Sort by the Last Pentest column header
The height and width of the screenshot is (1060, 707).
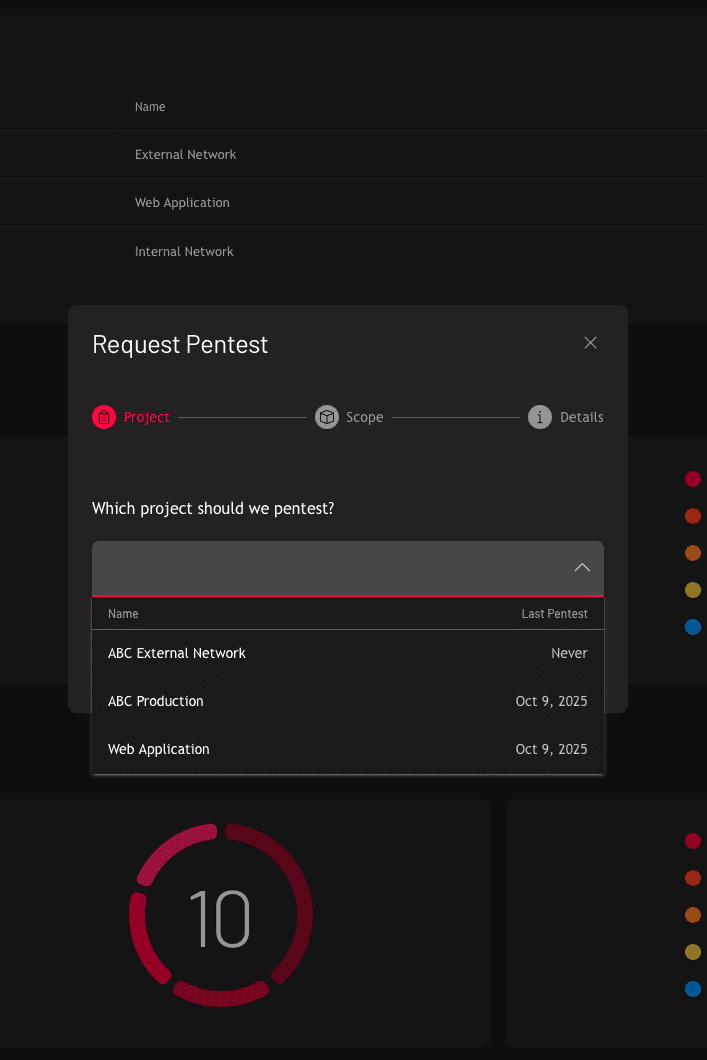pyautogui.click(x=554, y=614)
